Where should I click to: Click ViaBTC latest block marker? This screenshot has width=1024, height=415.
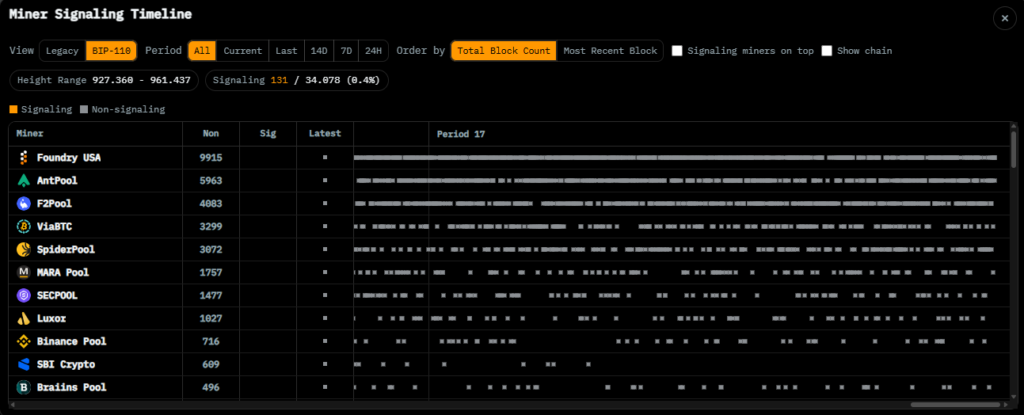coord(325,227)
